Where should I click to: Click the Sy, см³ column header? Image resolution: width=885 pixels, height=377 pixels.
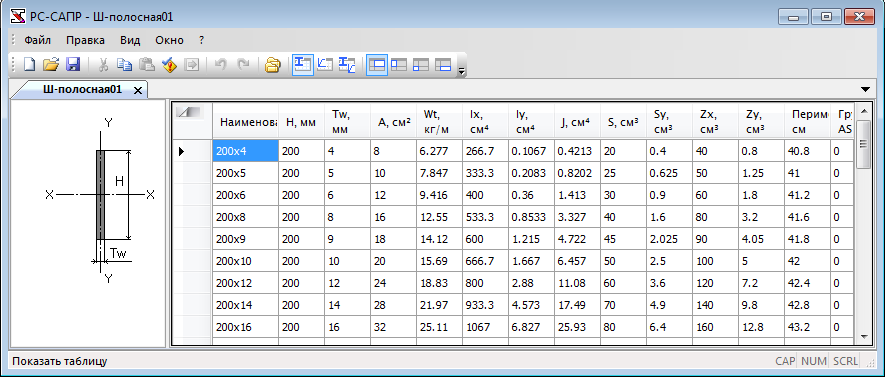(669, 121)
